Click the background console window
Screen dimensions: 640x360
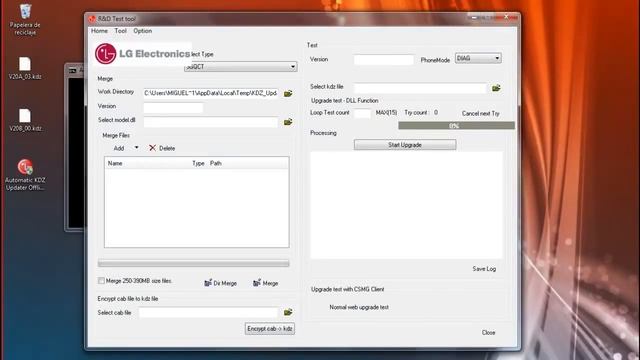point(76,148)
